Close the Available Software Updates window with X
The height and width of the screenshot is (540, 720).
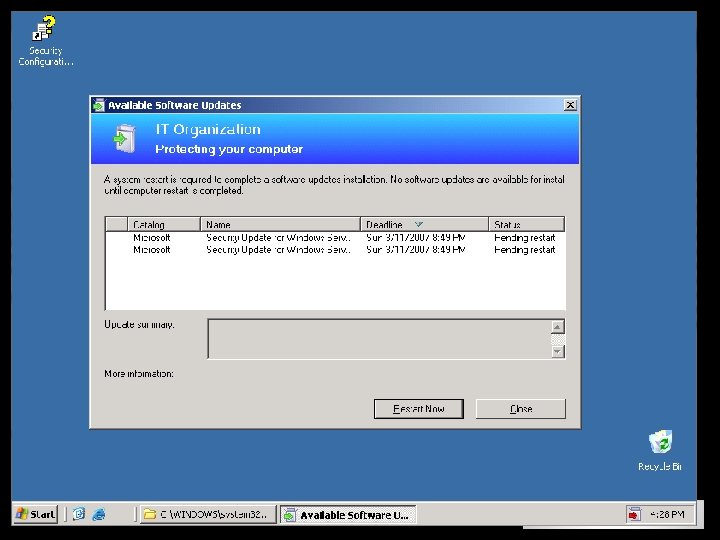(570, 105)
